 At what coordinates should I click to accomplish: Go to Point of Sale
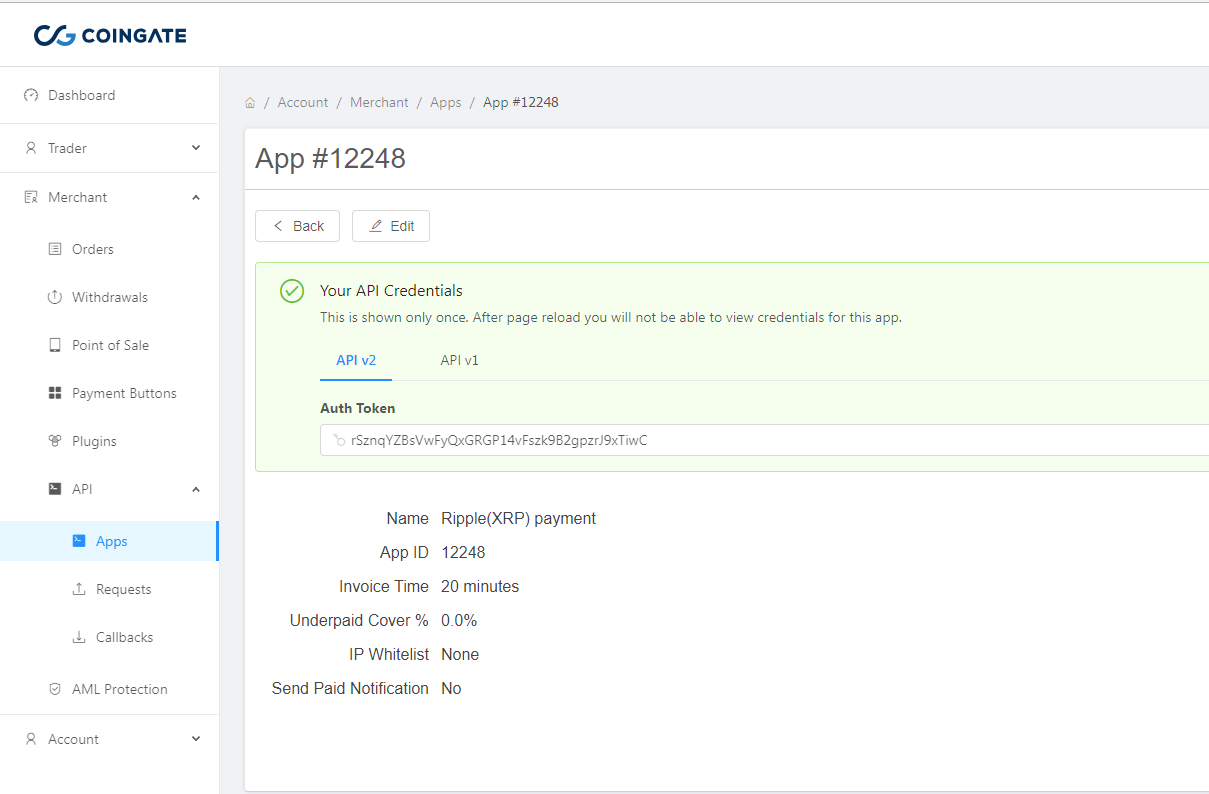109,345
